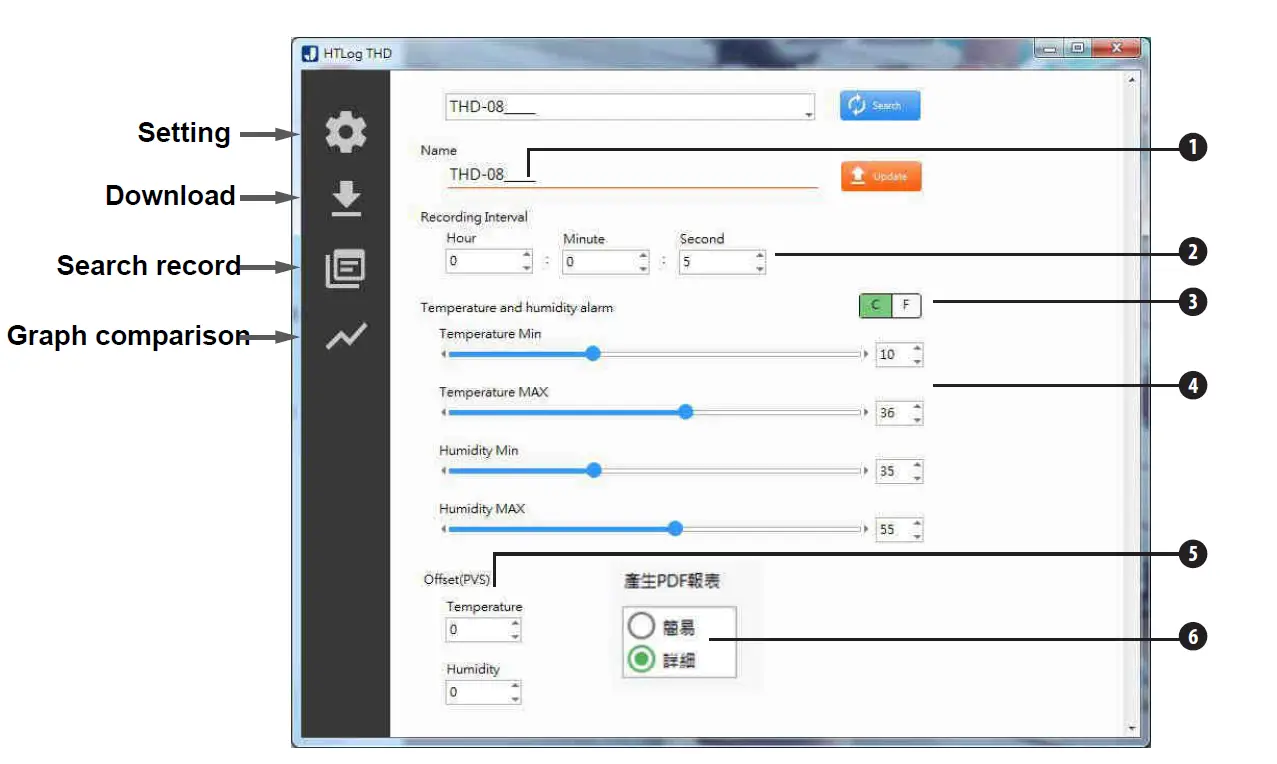The image size is (1277, 764).
Task: Increase the Hour value with up arrow
Action: click(527, 256)
